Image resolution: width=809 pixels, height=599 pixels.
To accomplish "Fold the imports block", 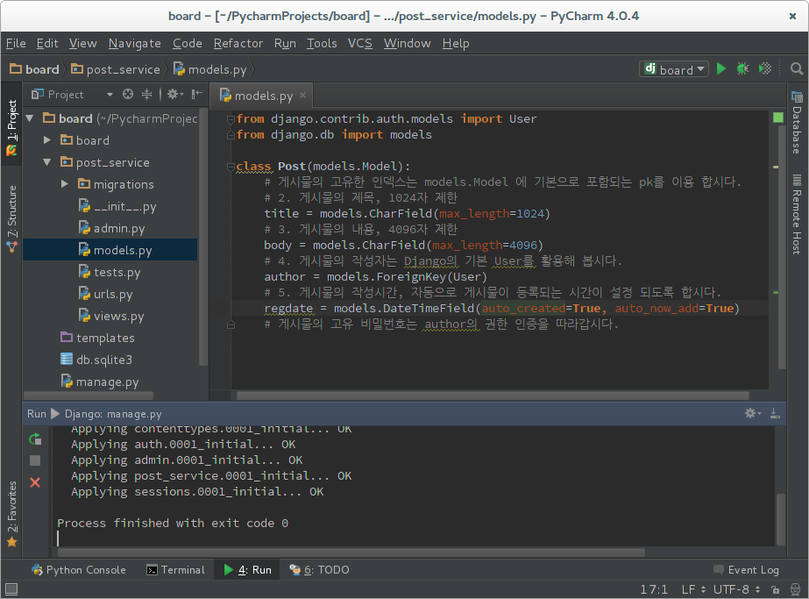I will [x=231, y=119].
